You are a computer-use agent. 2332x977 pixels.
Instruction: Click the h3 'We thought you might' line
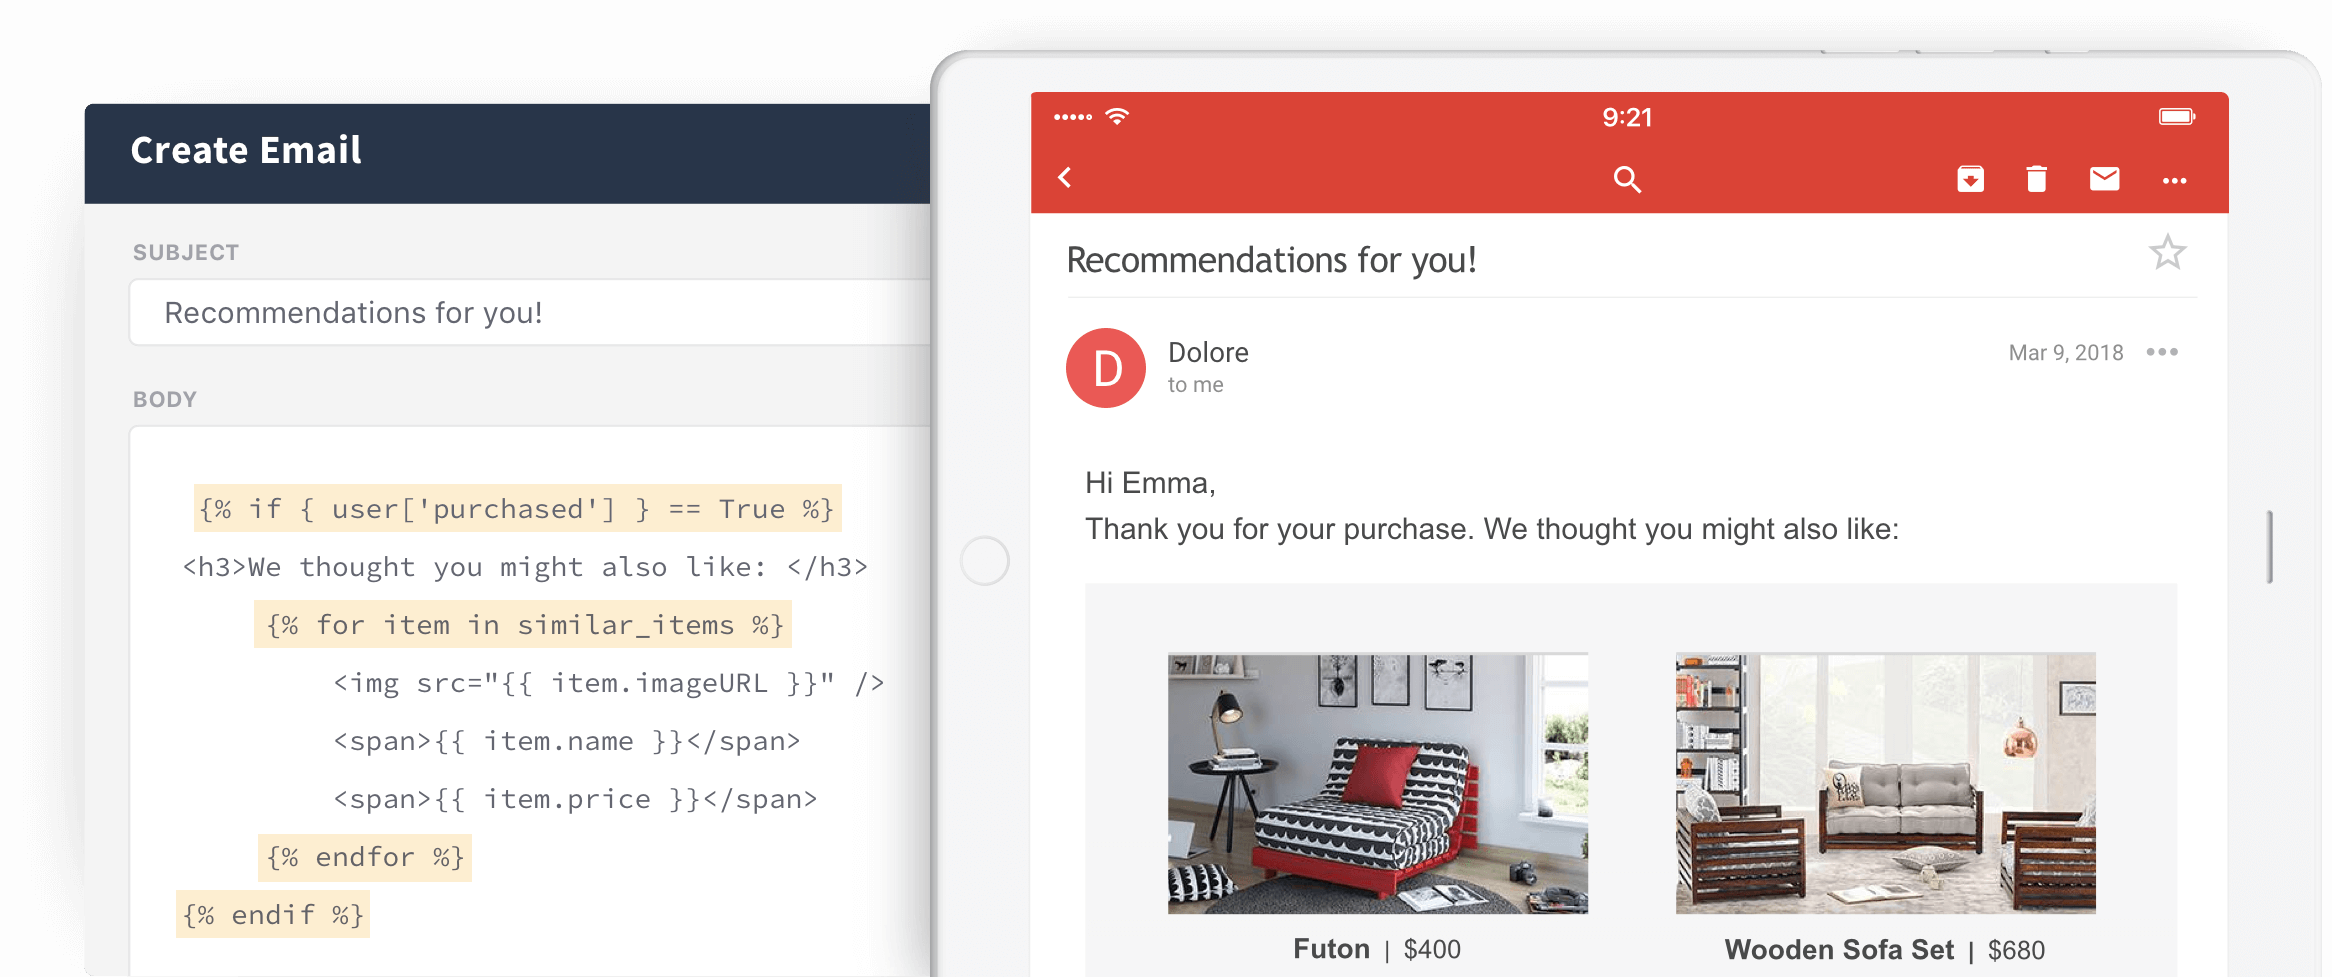(525, 567)
